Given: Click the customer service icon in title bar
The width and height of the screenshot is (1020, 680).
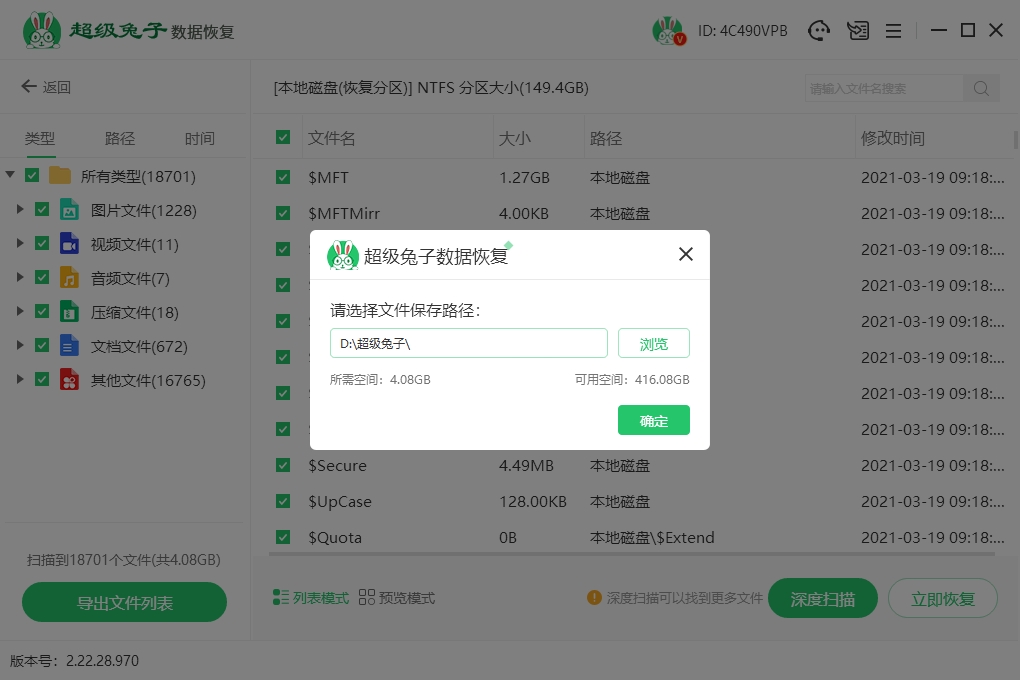Looking at the screenshot, I should pos(820,31).
